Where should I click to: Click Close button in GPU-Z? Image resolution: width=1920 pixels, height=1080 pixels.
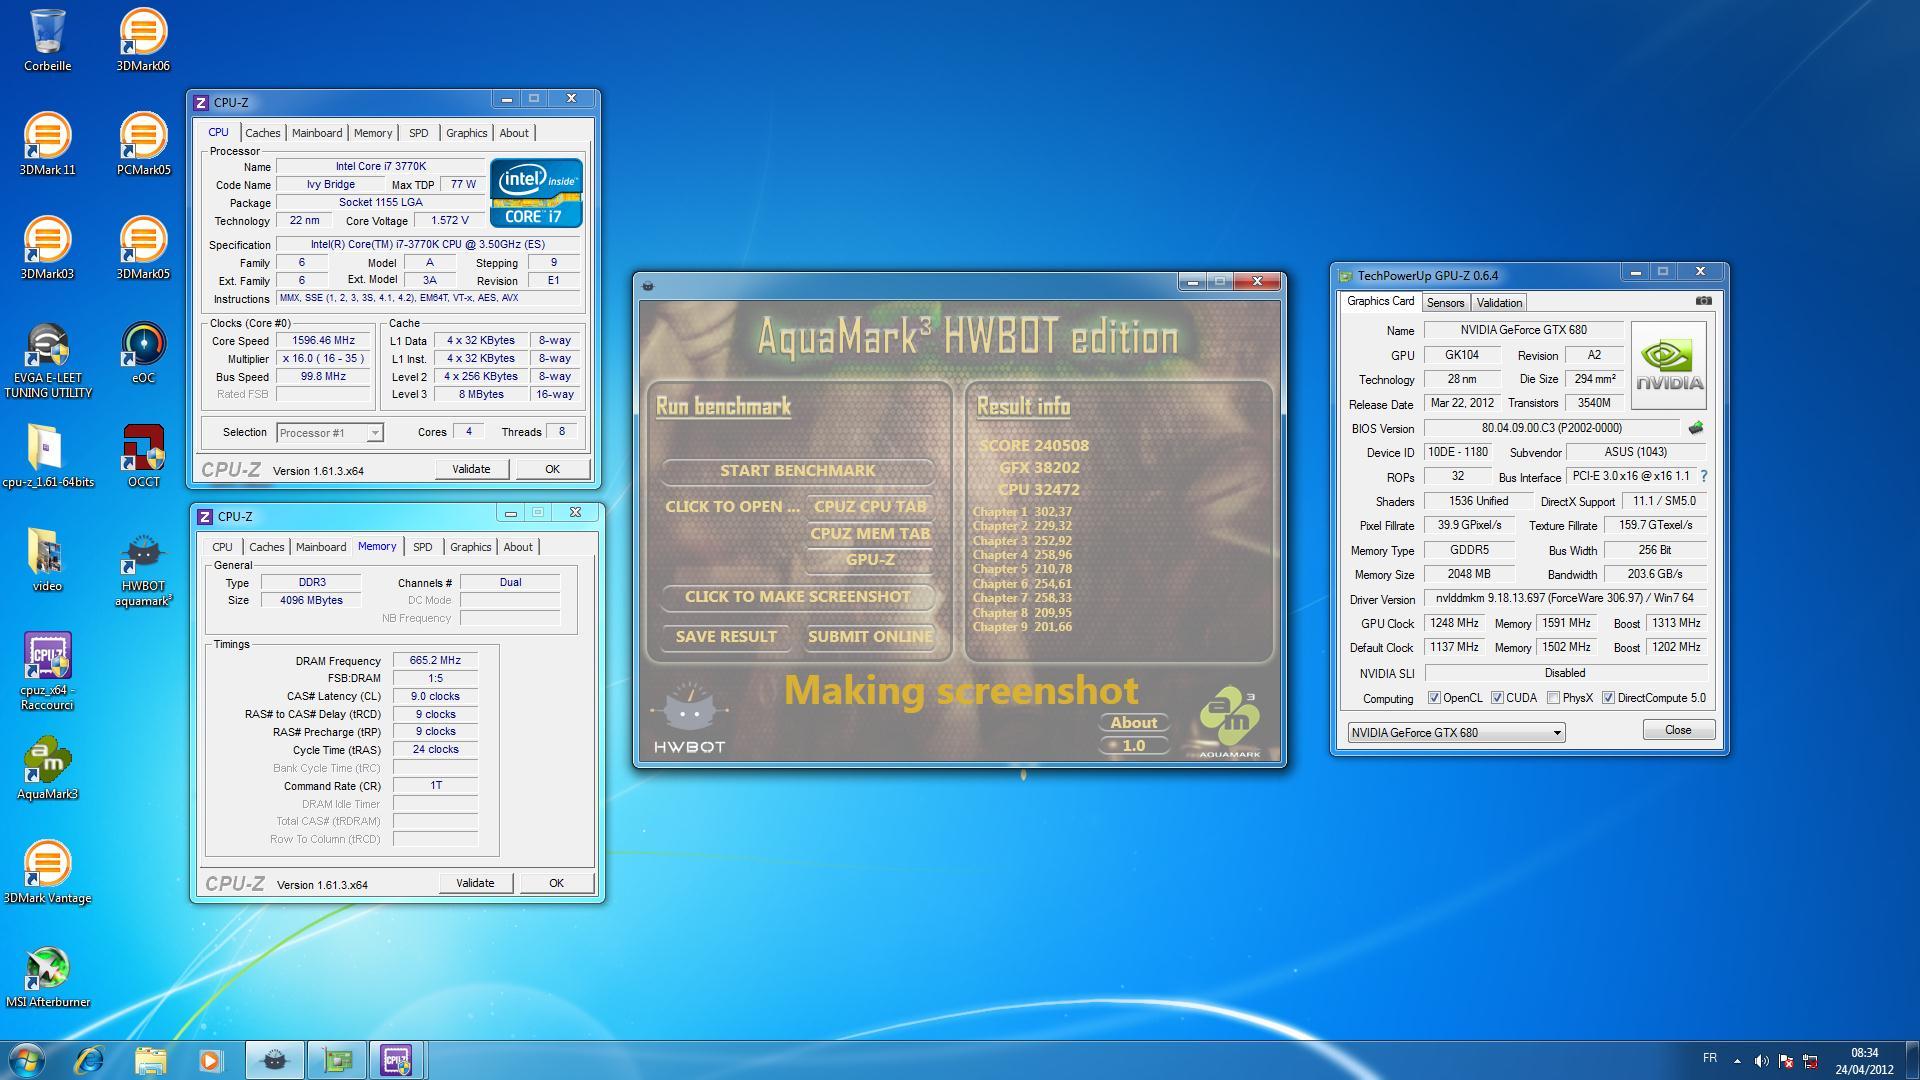[x=1678, y=730]
